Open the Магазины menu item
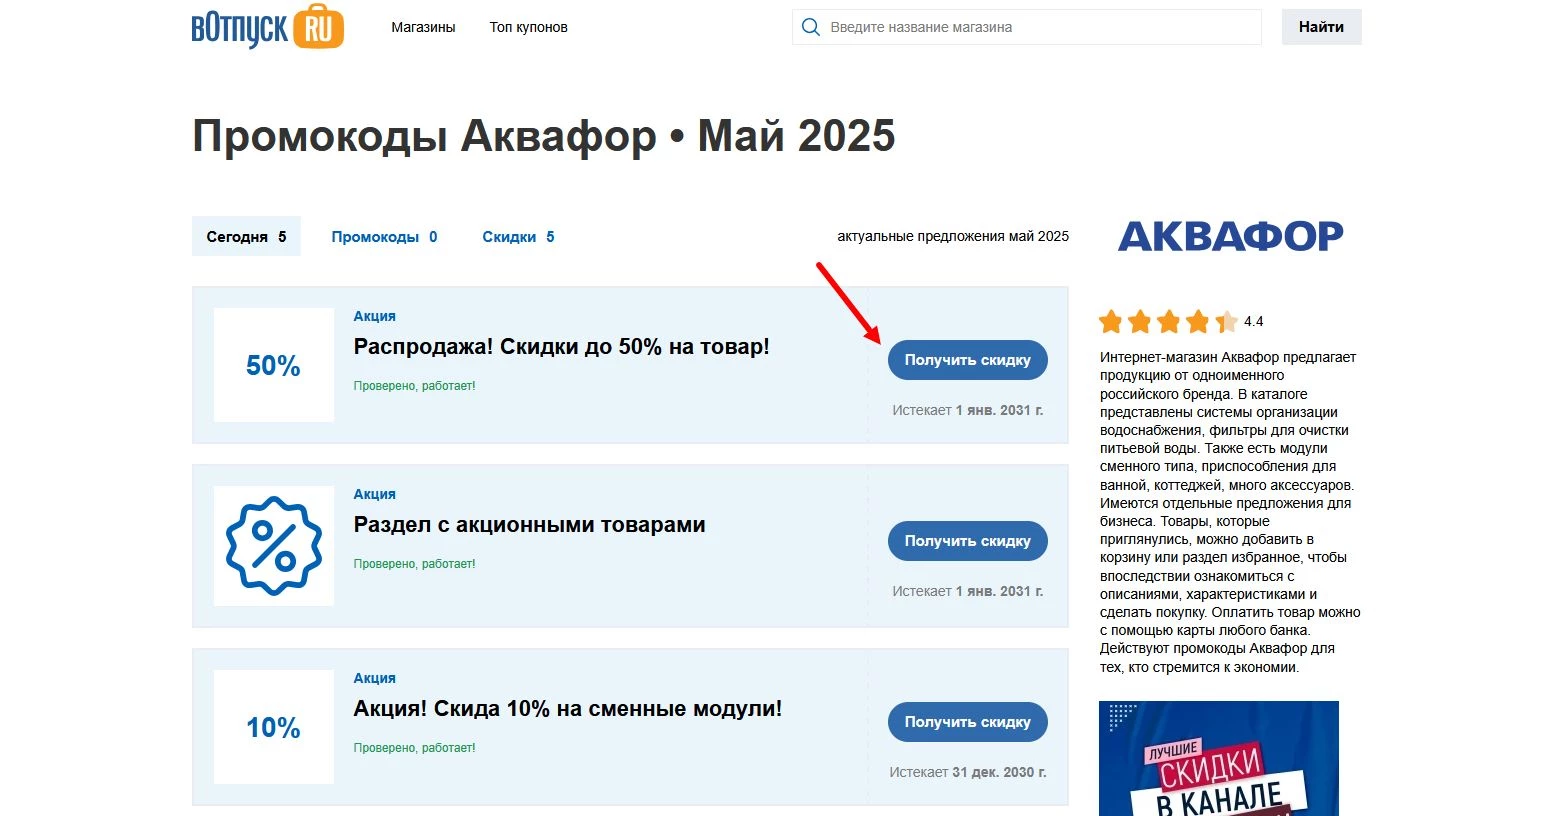1541x816 pixels. click(x=423, y=27)
